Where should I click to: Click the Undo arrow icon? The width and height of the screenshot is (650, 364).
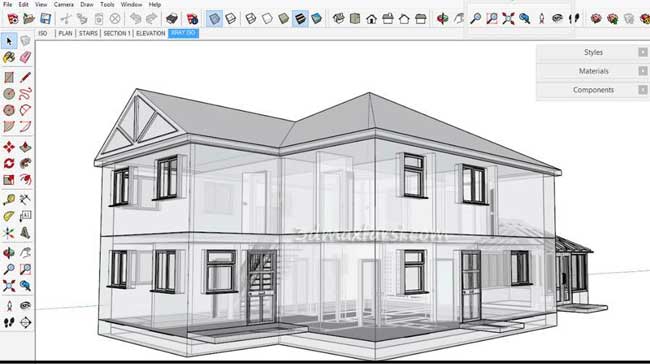136,19
